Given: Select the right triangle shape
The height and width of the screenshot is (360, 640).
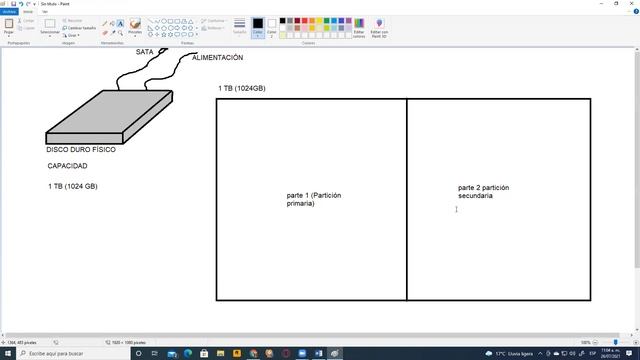Looking at the screenshot, I should click(x=150, y=28).
